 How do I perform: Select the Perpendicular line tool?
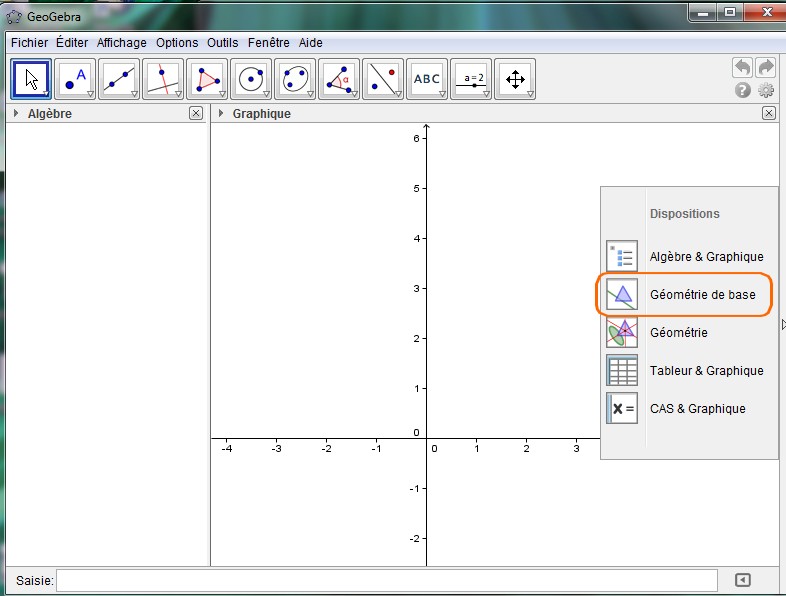tap(163, 79)
